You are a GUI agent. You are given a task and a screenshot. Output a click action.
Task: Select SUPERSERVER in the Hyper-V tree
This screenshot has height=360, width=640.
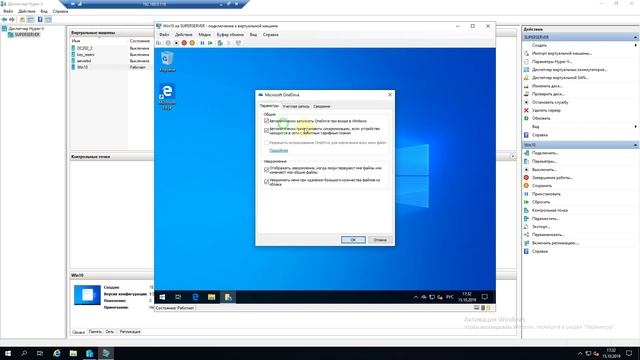pos(27,35)
